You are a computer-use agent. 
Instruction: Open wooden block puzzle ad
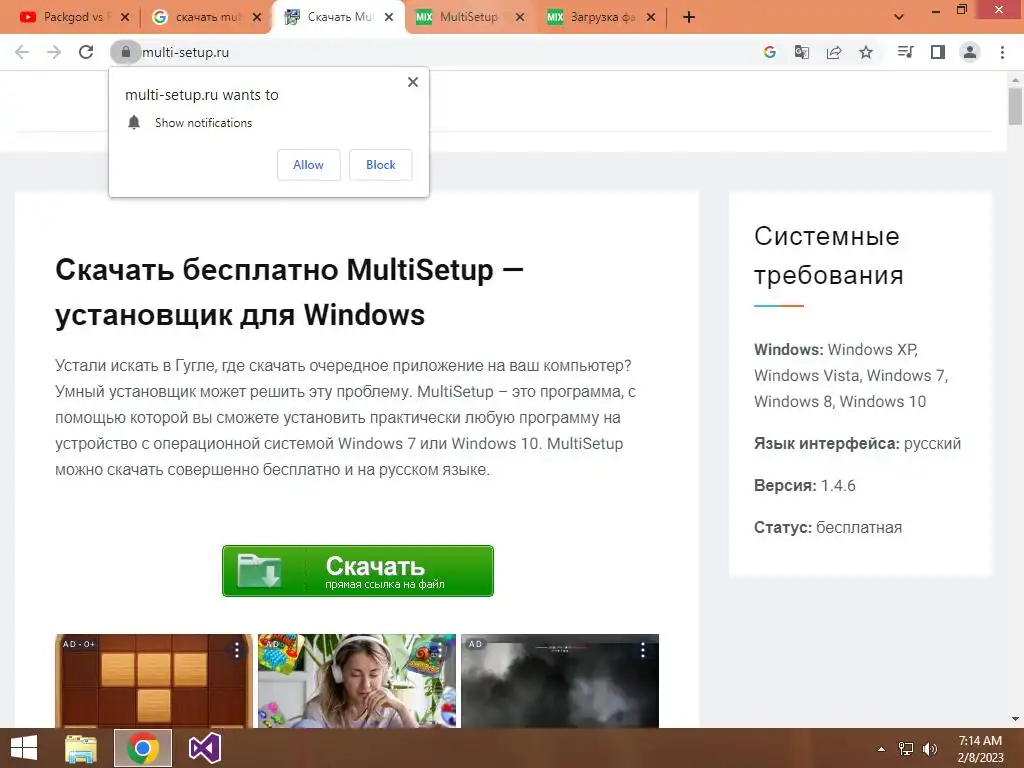point(153,680)
